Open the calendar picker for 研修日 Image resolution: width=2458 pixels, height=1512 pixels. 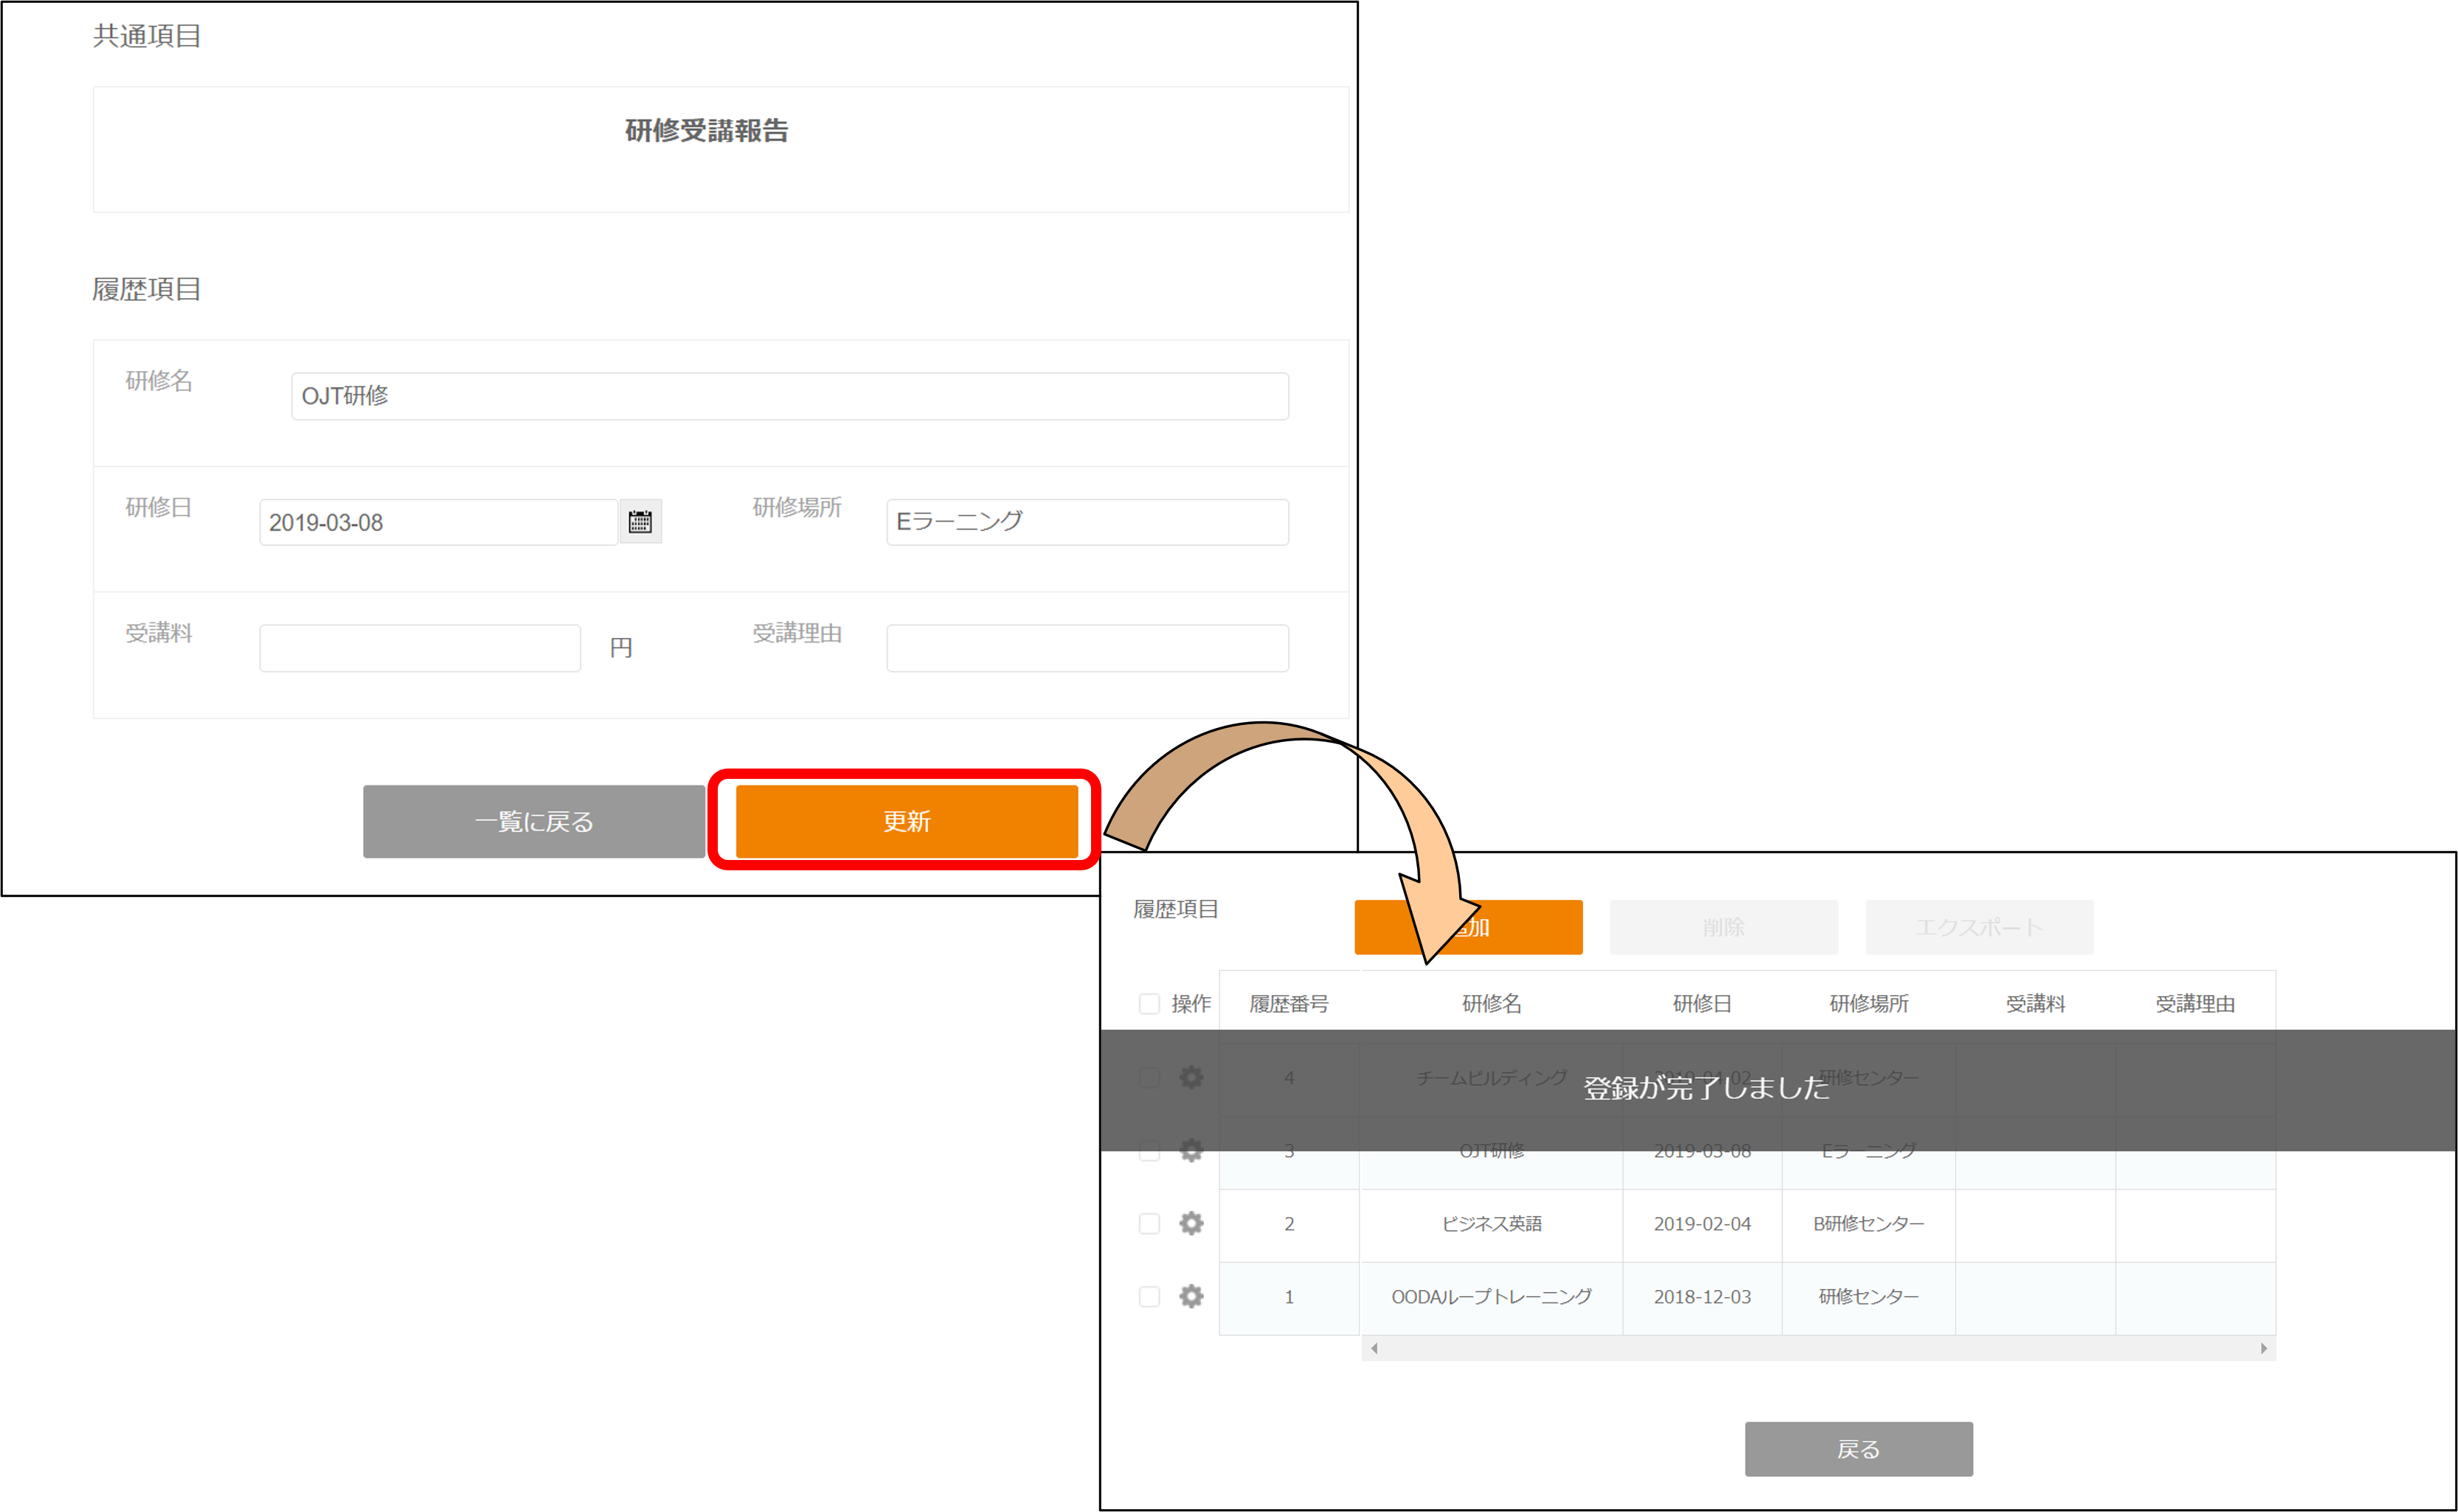[640, 521]
